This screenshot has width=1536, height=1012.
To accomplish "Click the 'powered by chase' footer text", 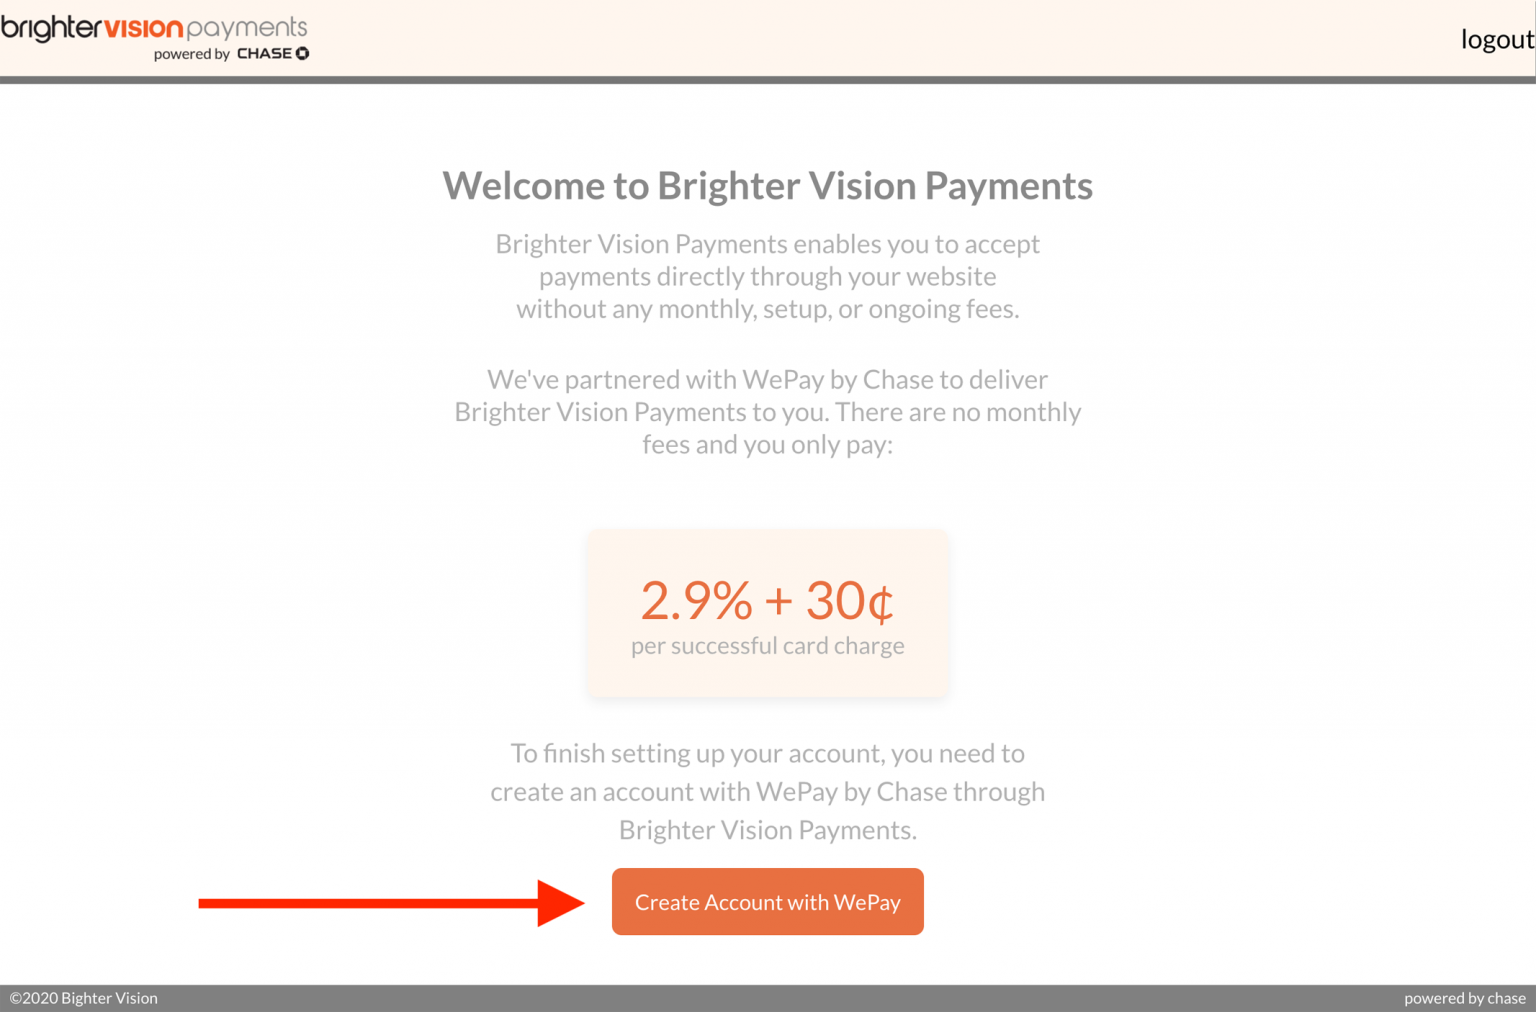I will tap(1464, 998).
